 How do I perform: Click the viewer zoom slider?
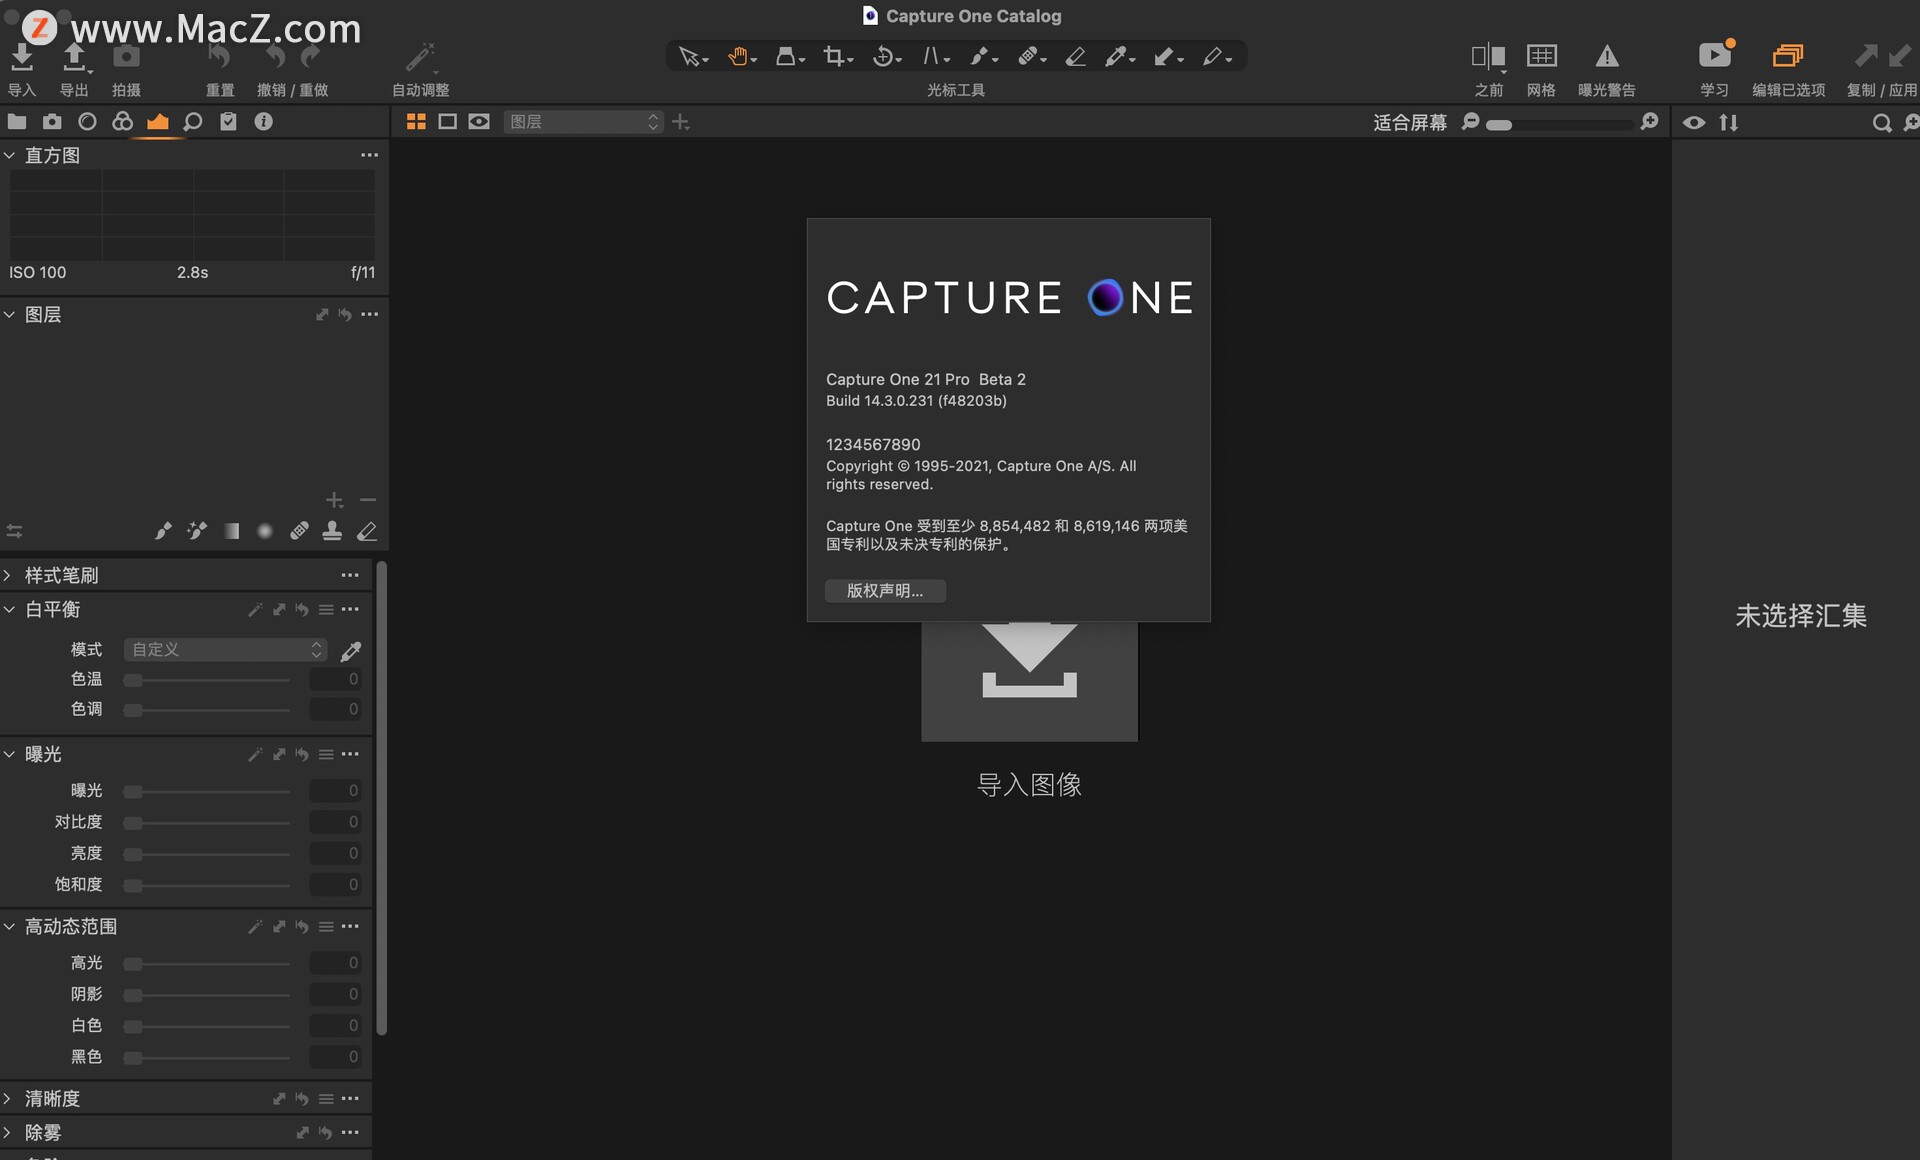click(x=1560, y=124)
